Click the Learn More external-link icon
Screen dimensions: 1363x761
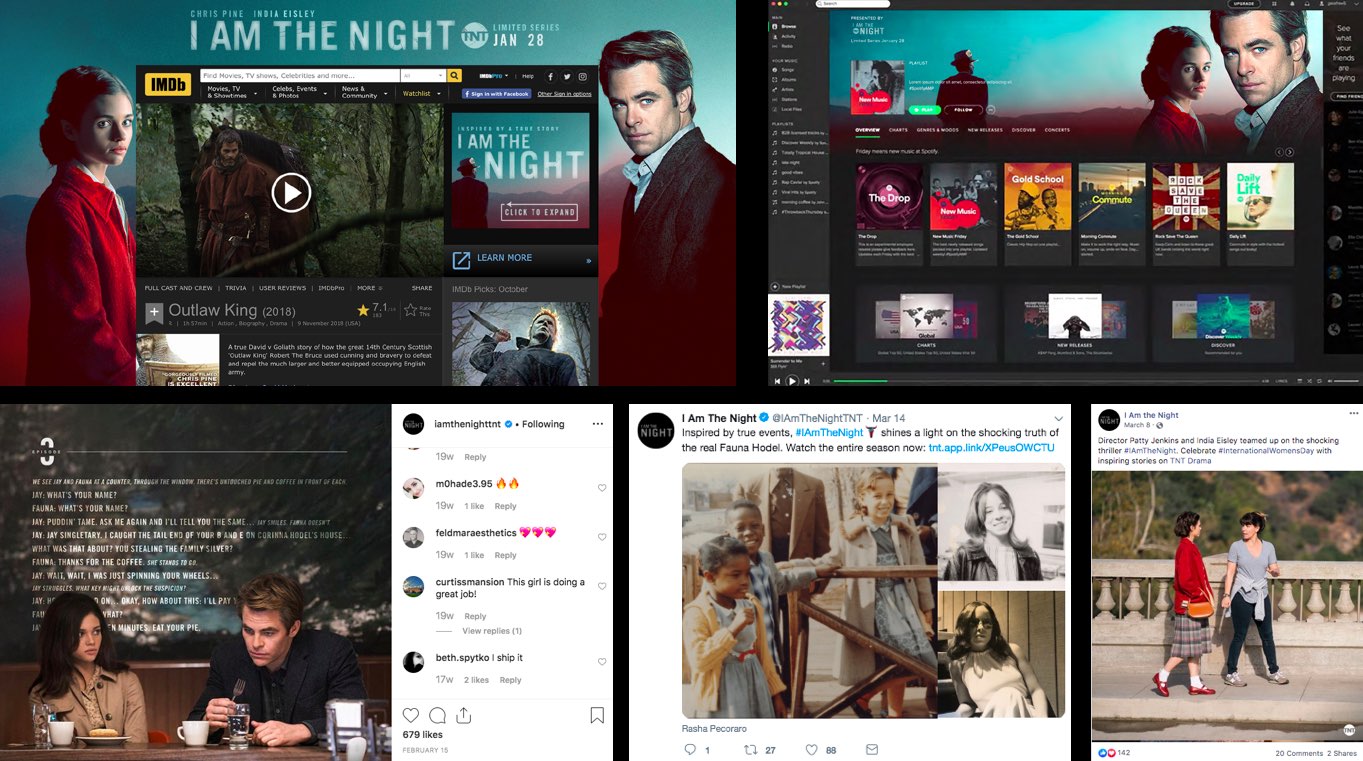point(461,260)
